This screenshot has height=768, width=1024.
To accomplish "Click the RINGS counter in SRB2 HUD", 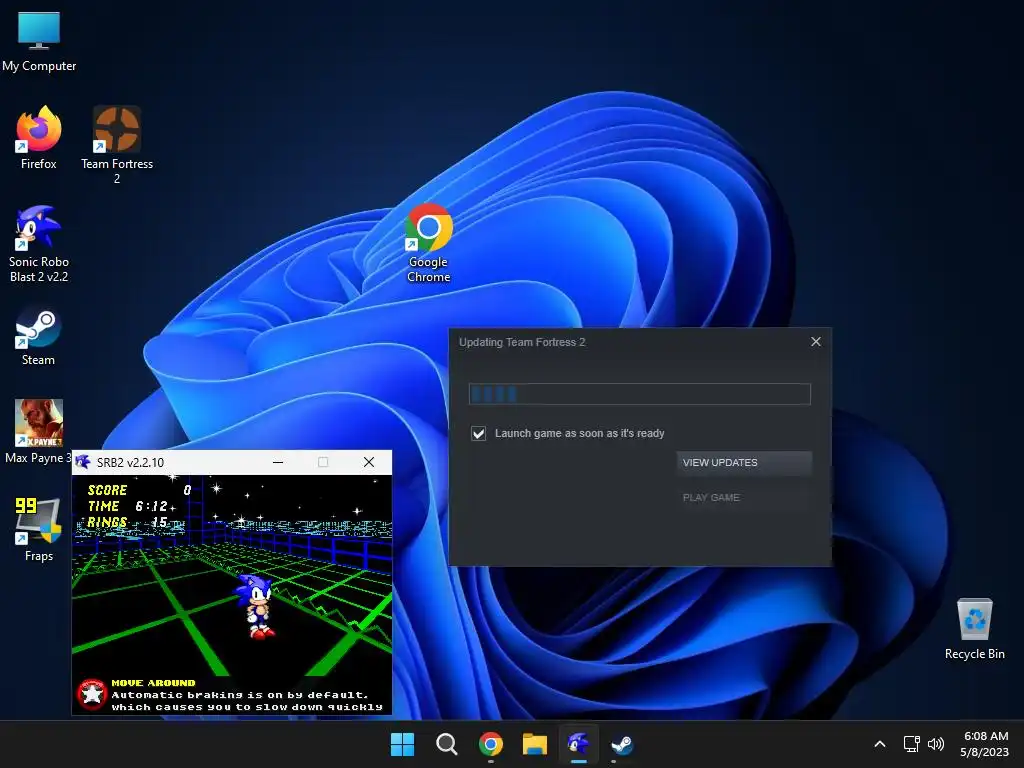I will click(128, 522).
